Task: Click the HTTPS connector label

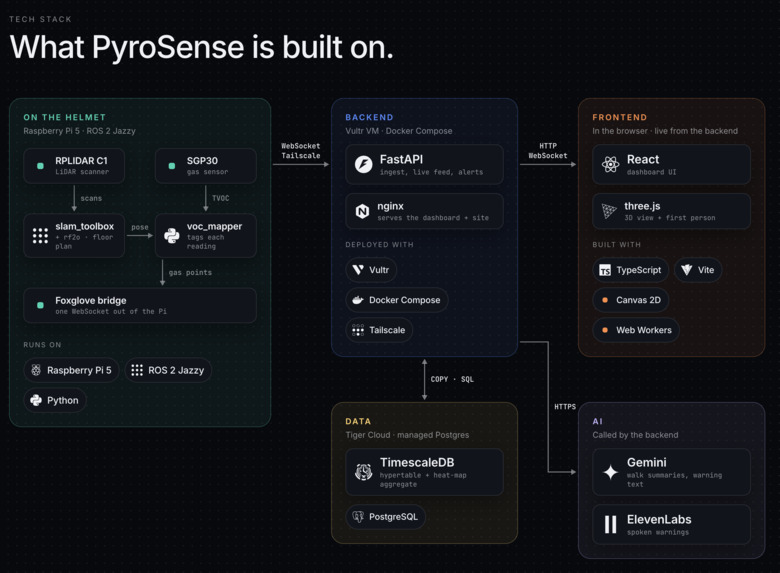Action: pyautogui.click(x=565, y=406)
